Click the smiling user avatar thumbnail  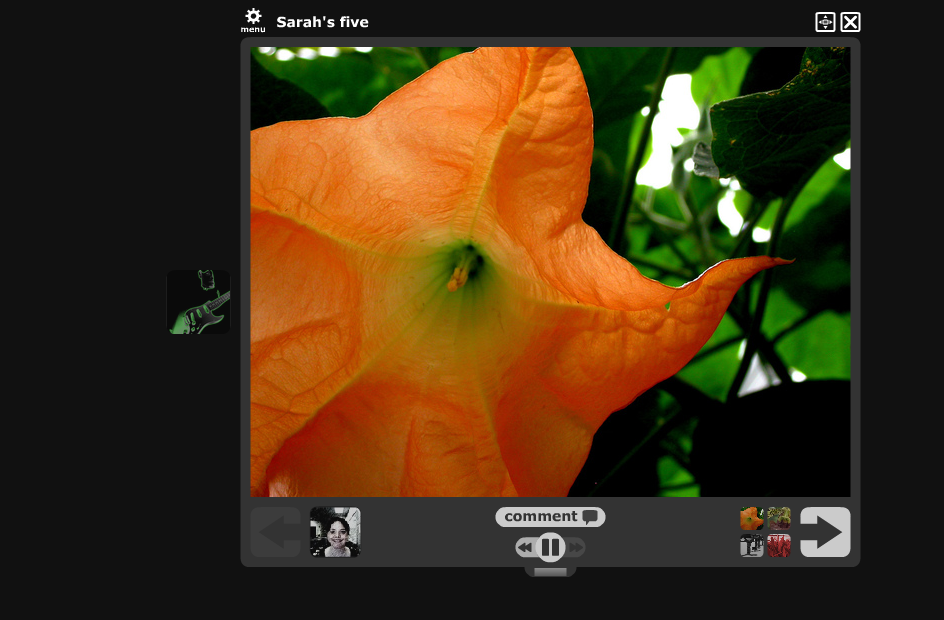(335, 532)
